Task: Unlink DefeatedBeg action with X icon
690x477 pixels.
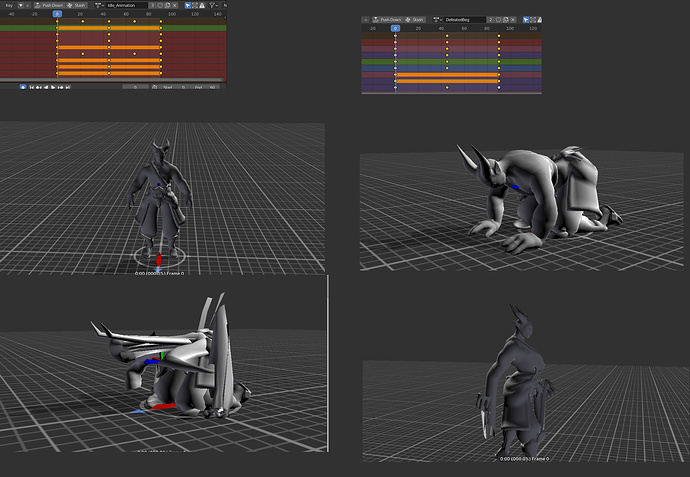Action: coord(513,20)
